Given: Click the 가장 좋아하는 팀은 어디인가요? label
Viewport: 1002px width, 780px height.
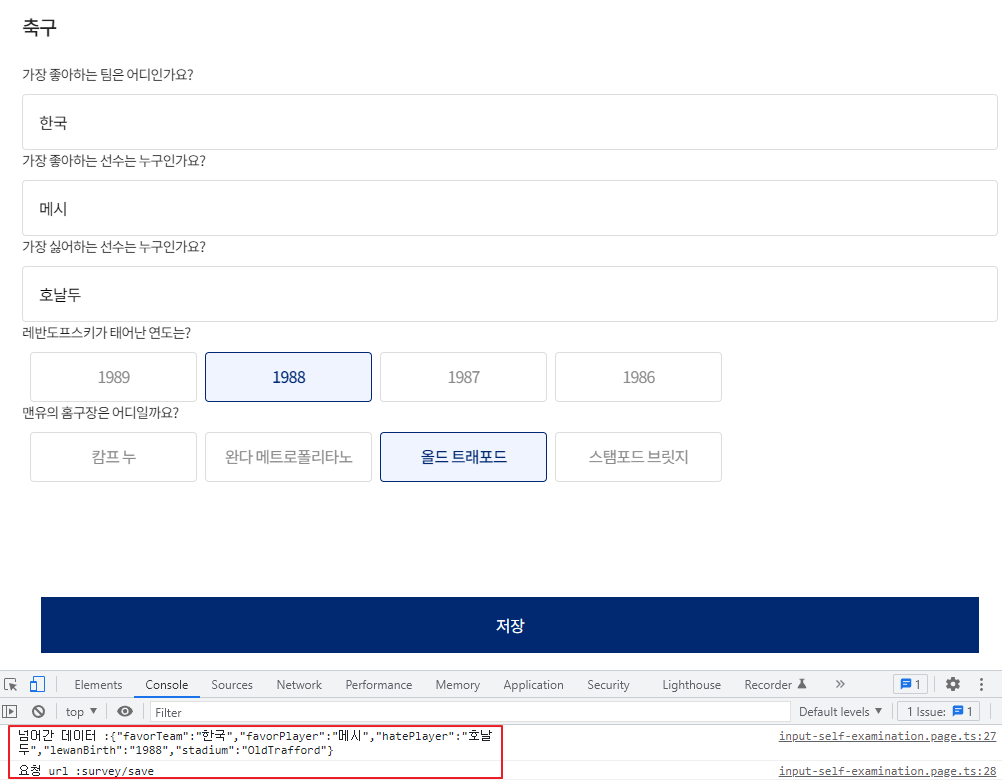Looking at the screenshot, I should point(107,74).
